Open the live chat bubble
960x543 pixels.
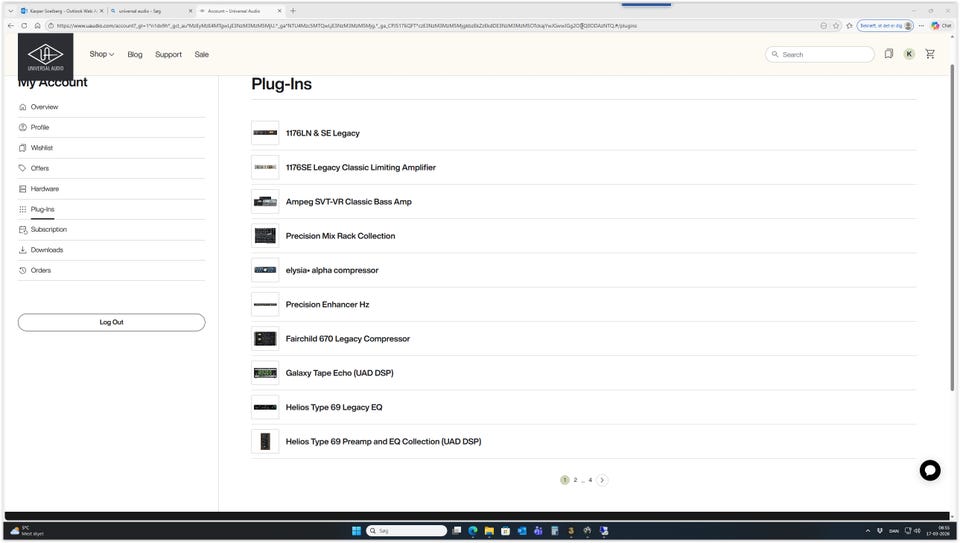[929, 470]
